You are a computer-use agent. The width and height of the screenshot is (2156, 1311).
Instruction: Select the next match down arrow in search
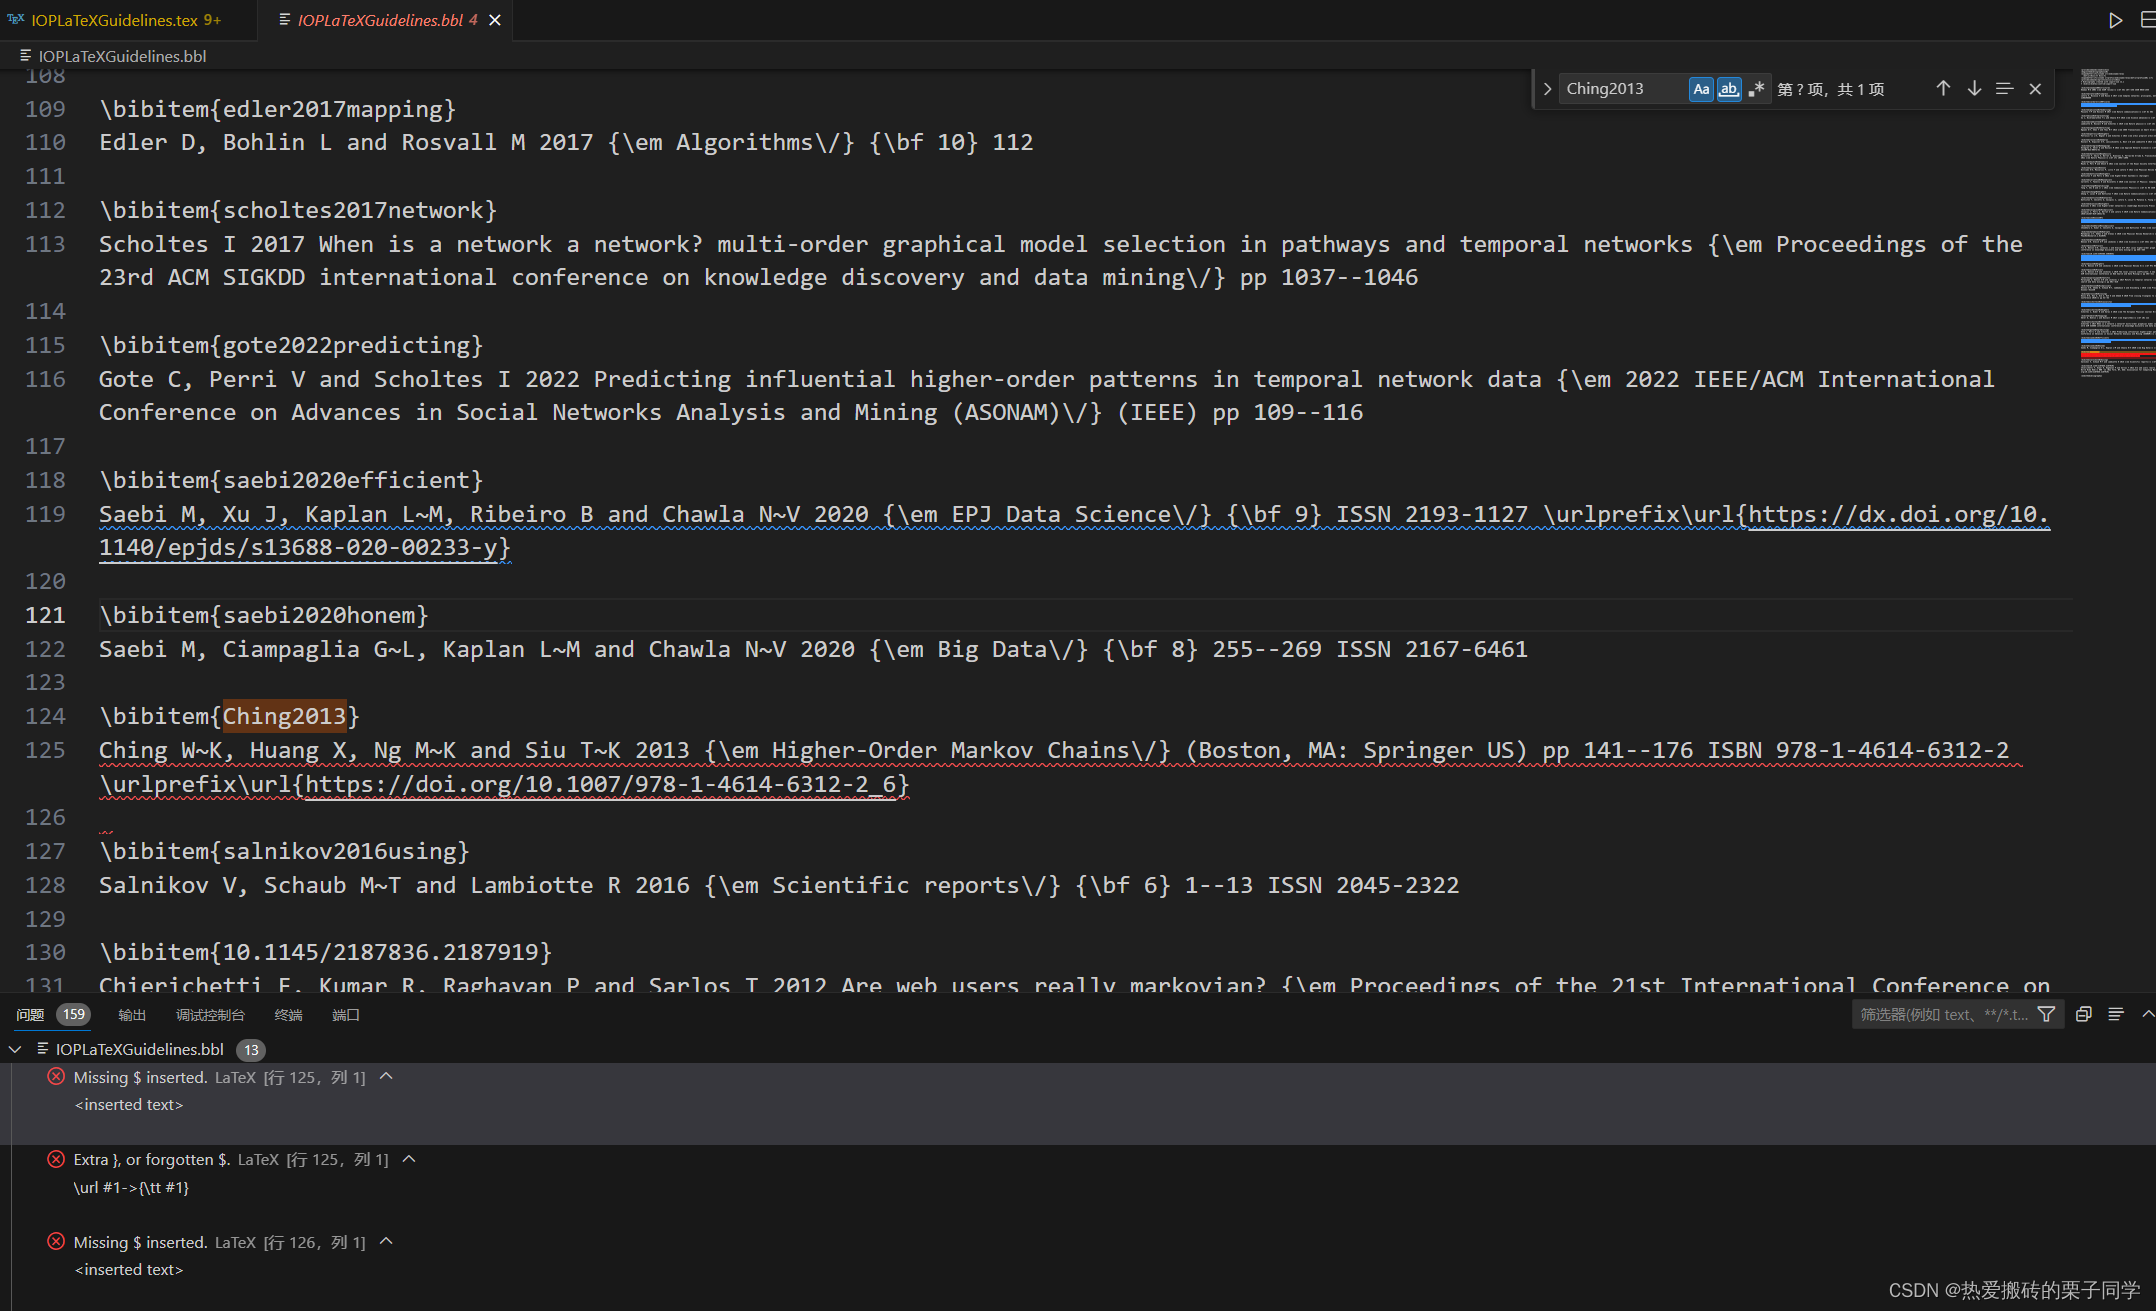coord(1974,88)
